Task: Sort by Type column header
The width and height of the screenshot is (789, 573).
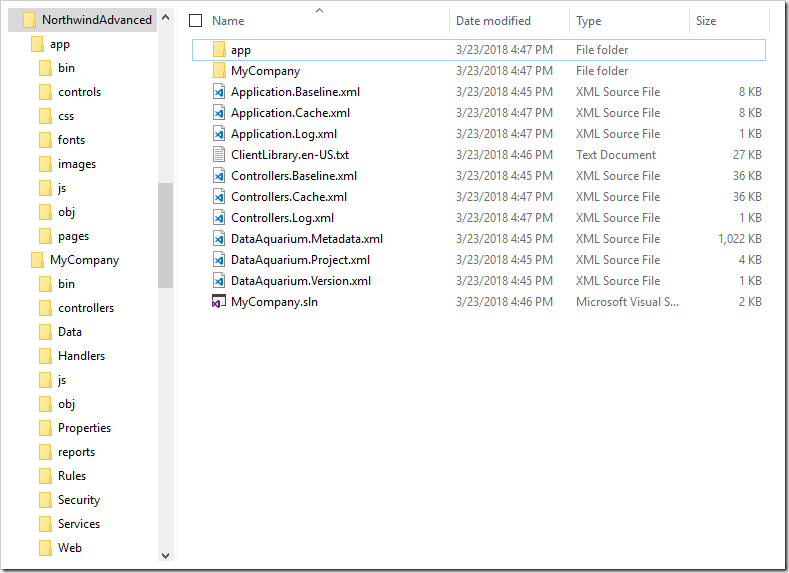Action: click(x=588, y=21)
